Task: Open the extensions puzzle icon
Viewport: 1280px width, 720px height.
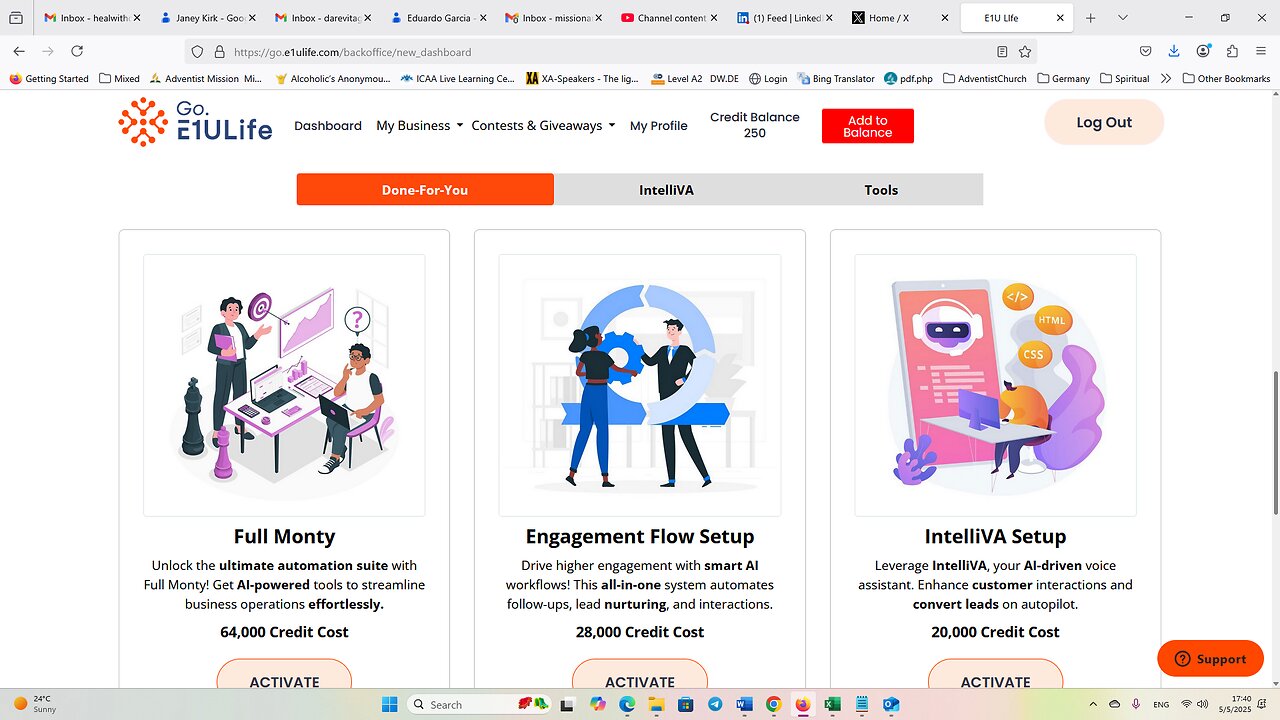Action: point(1232,52)
